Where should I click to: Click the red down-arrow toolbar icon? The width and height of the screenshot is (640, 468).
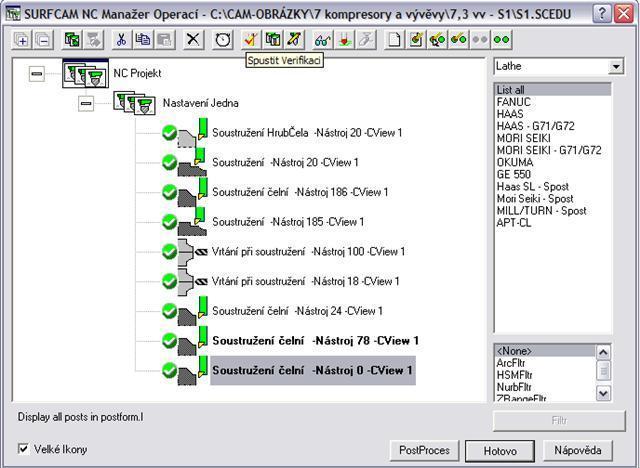[x=345, y=40]
